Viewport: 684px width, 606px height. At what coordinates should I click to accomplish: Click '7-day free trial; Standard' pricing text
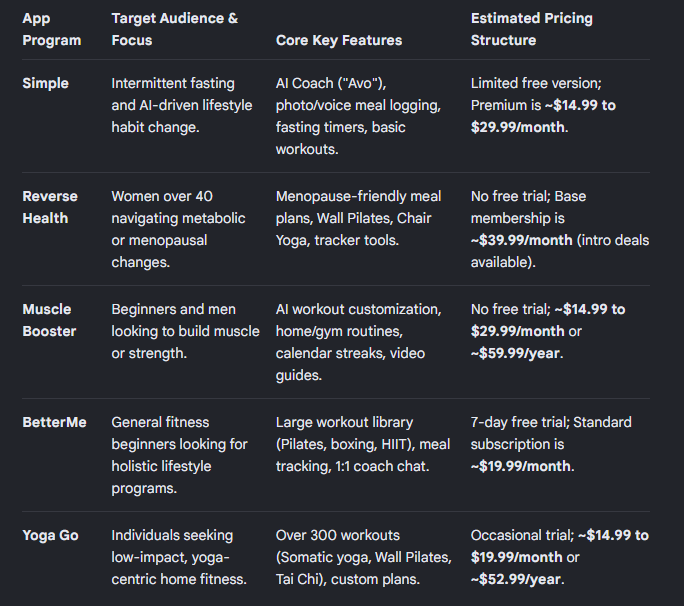pyautogui.click(x=551, y=422)
